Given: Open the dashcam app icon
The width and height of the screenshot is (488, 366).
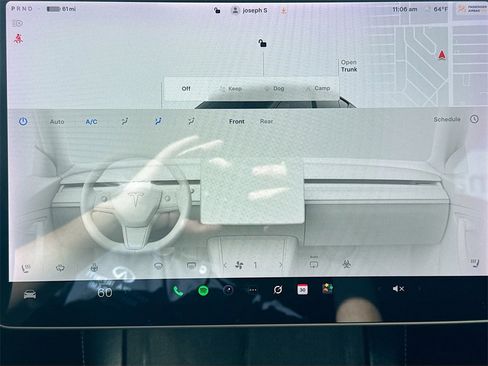Looking at the screenshot, I should 228,290.
